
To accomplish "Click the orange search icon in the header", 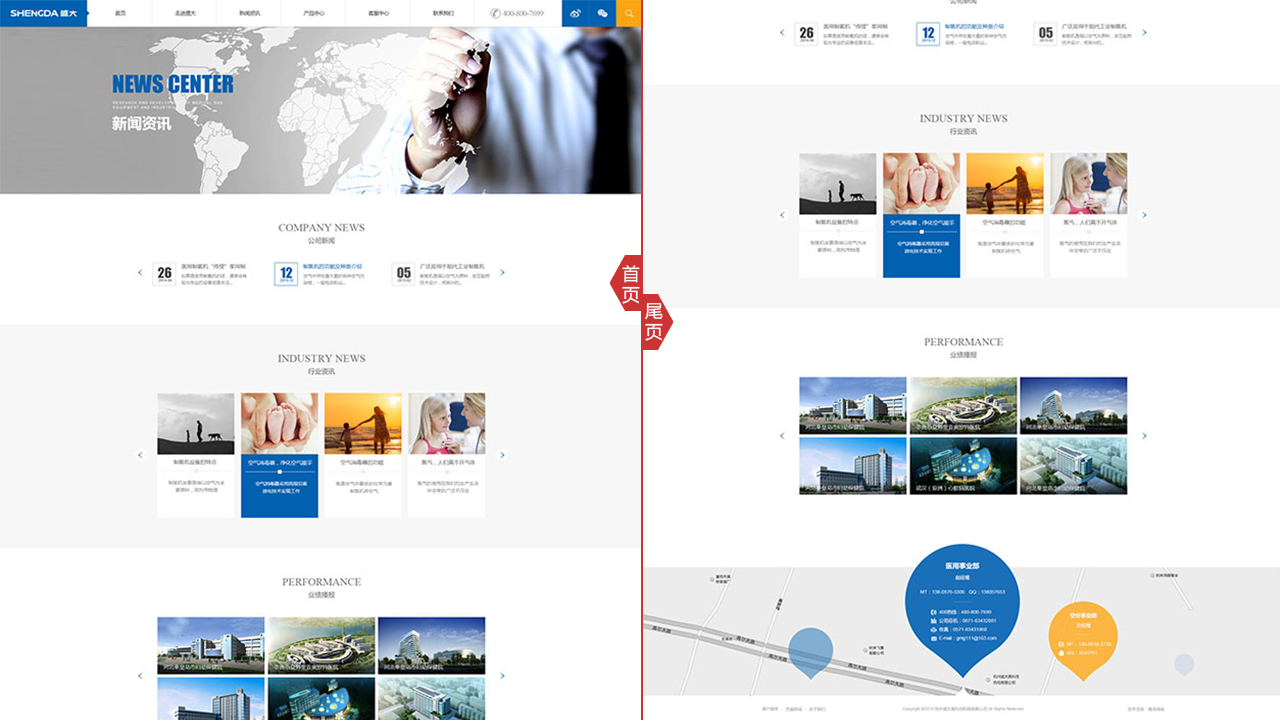I will point(629,13).
